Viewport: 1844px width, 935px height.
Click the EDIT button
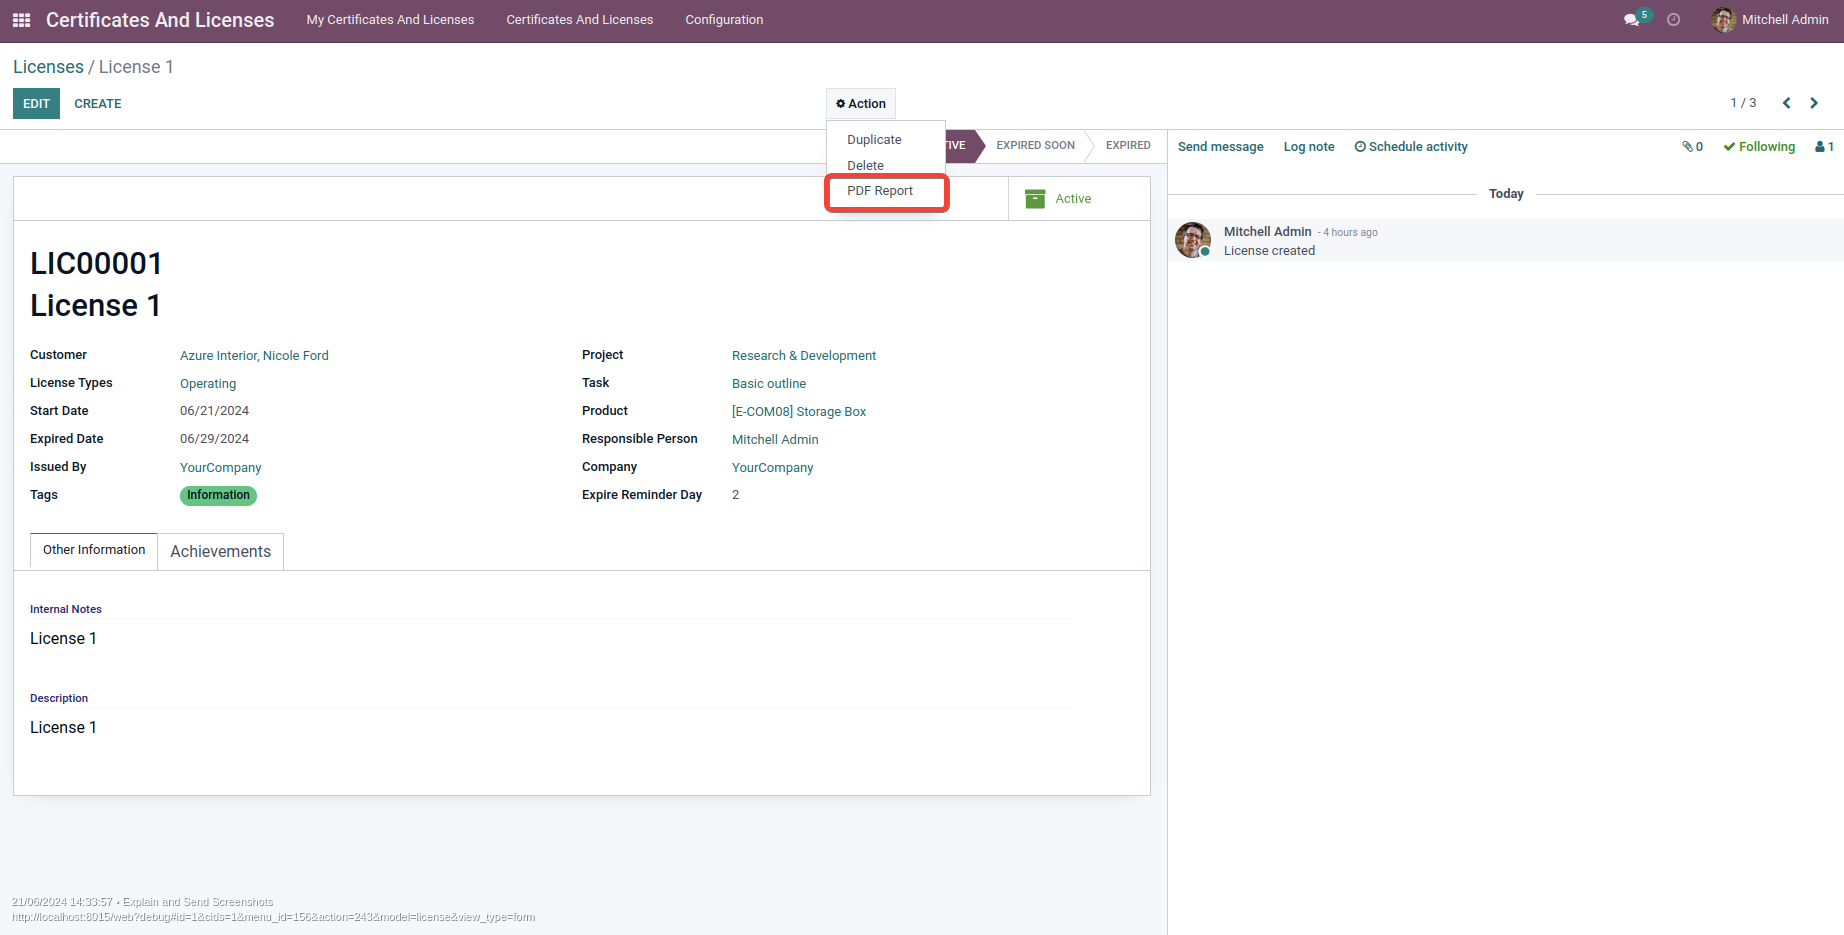click(36, 104)
